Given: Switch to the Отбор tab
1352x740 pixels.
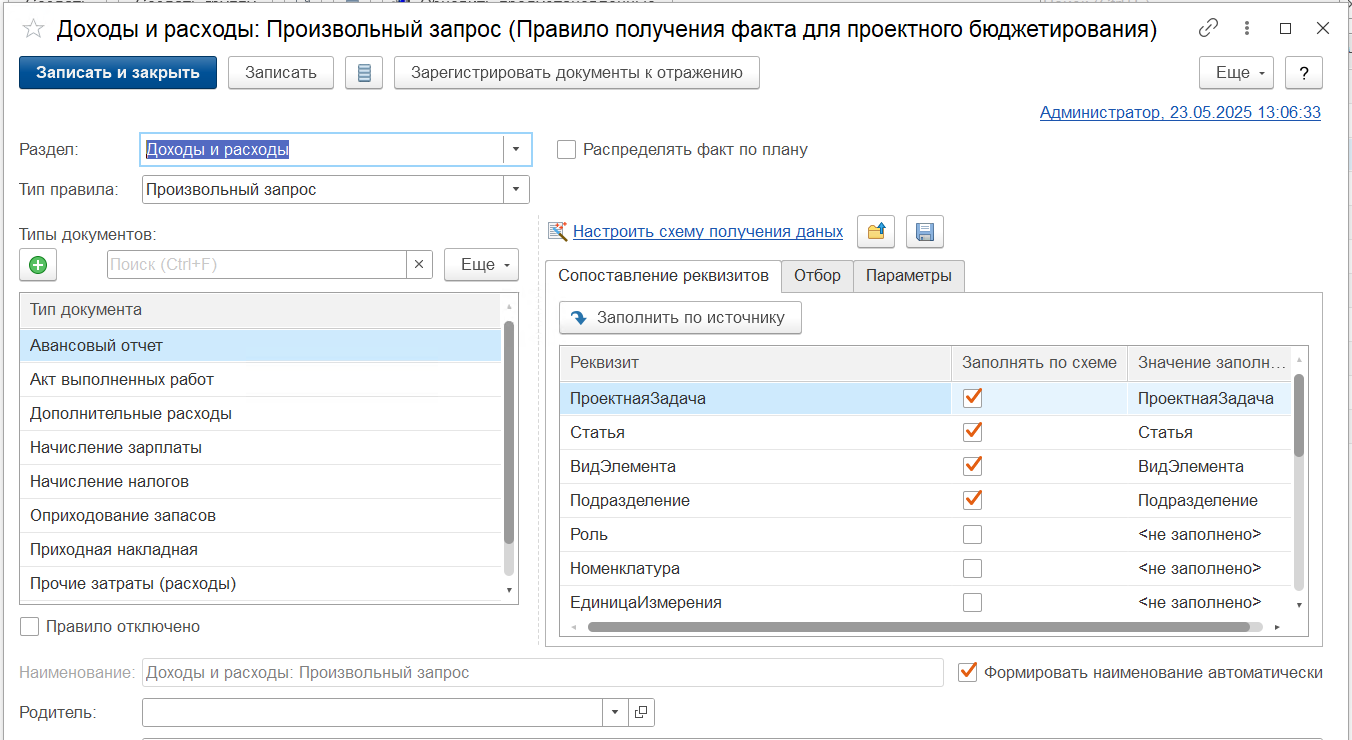Looking at the screenshot, I should 817,276.
